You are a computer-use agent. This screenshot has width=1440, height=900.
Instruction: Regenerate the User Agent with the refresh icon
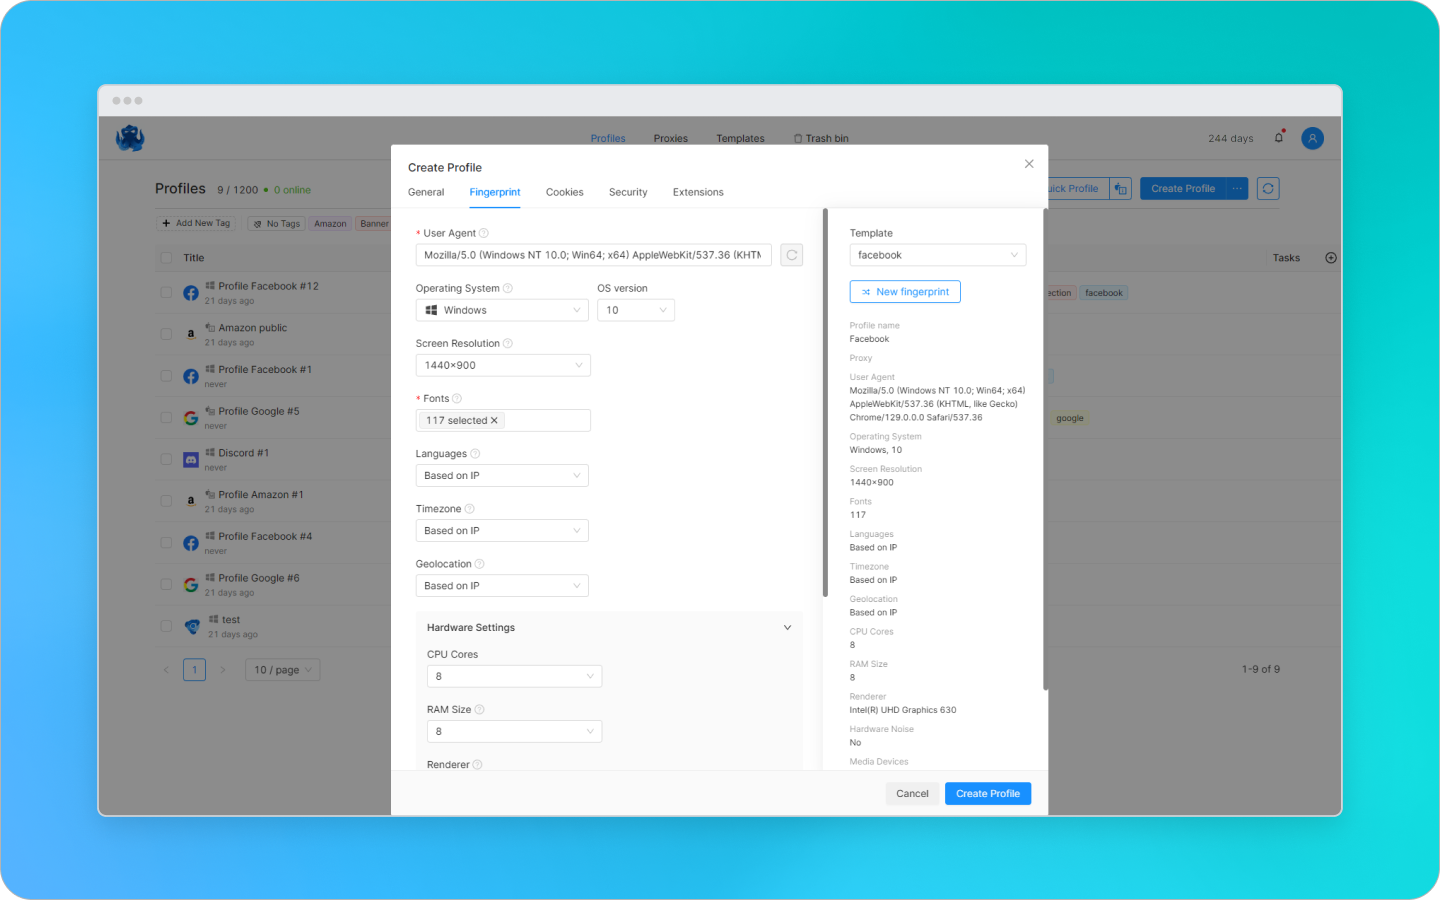(x=791, y=255)
